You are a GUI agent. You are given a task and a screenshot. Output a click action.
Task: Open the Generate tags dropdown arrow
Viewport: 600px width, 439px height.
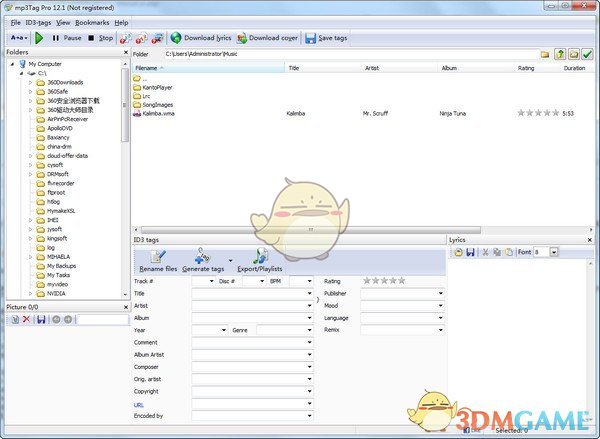[x=230, y=261]
